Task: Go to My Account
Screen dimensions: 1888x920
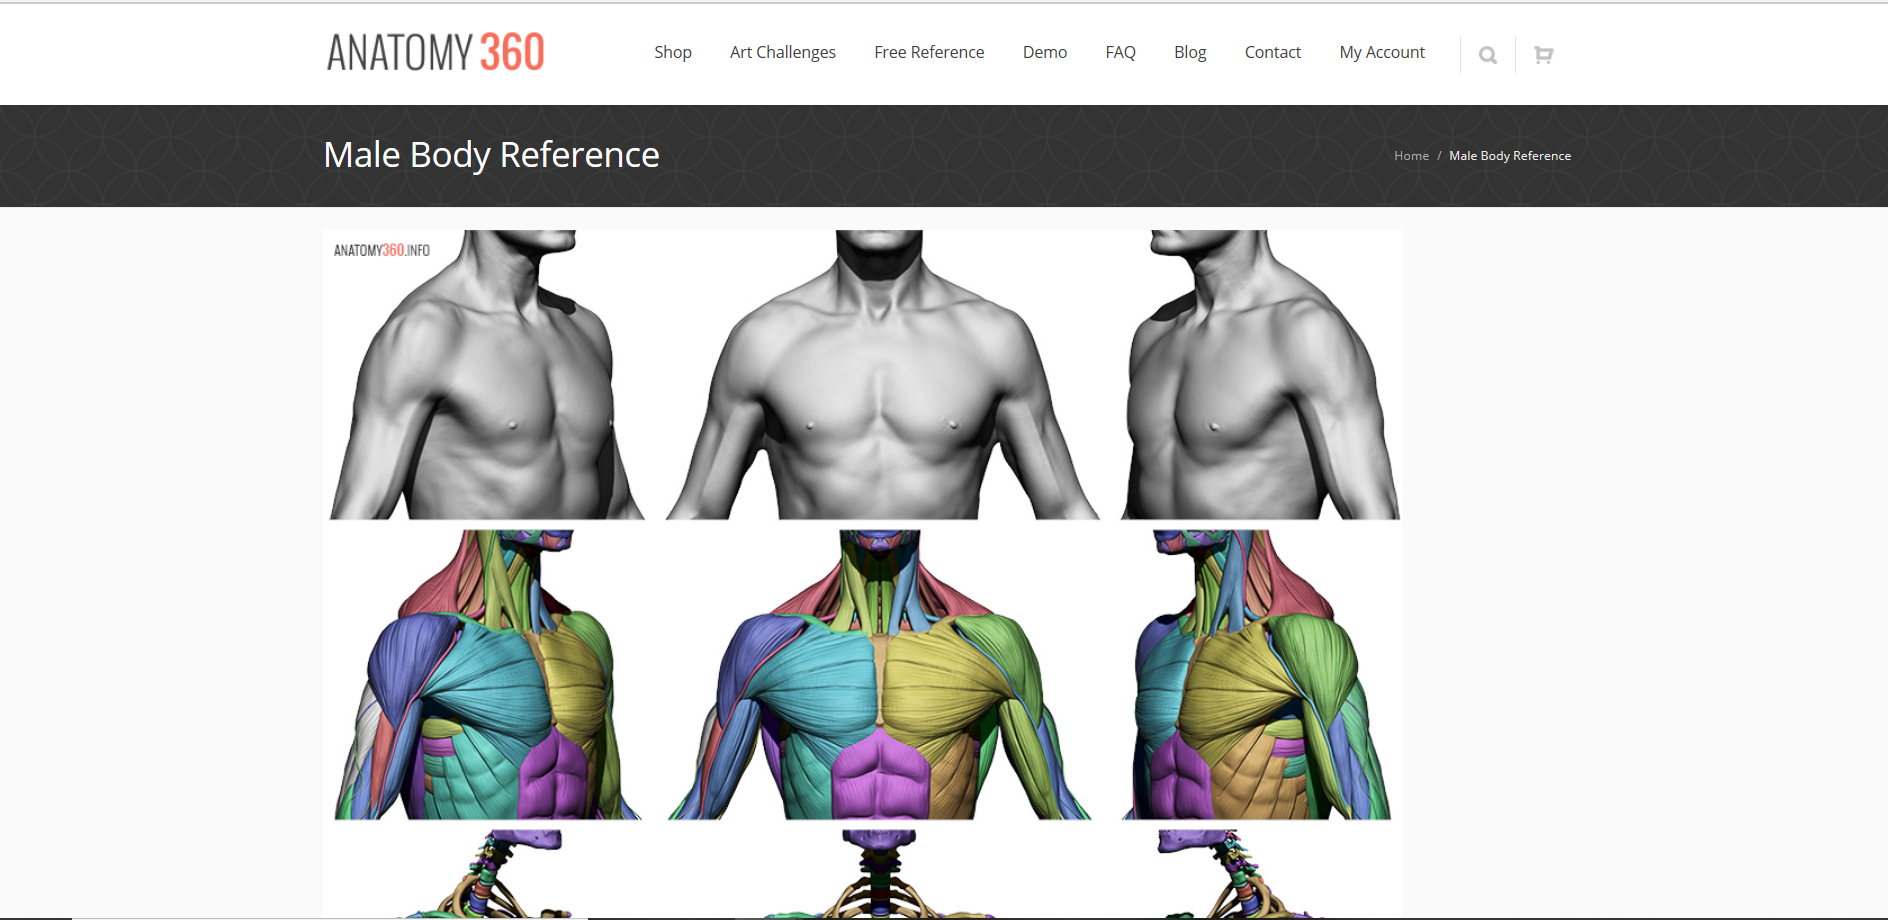Action: click(1382, 52)
